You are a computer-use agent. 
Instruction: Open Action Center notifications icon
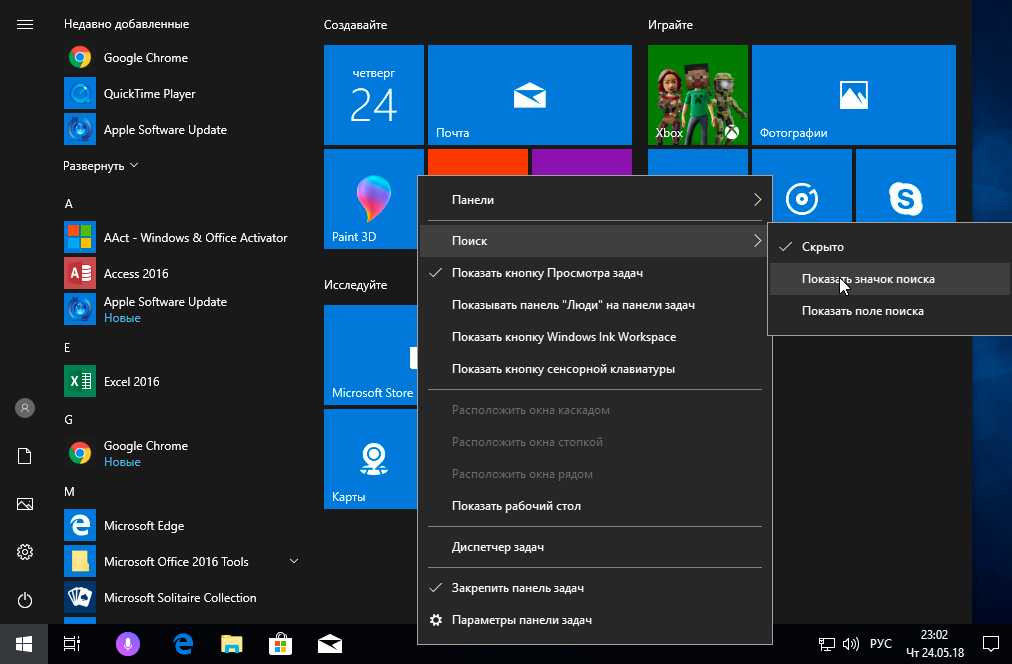click(991, 644)
